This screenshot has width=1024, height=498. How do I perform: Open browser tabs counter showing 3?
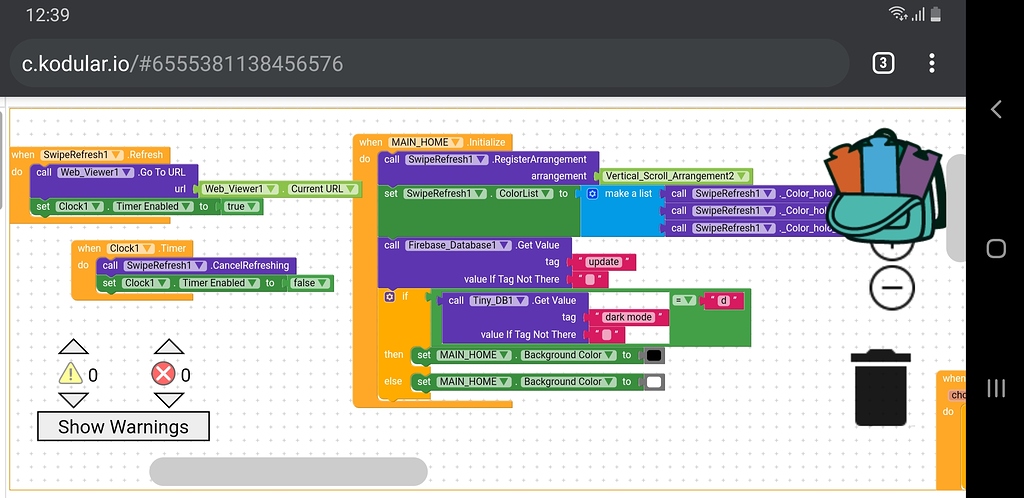coord(882,63)
